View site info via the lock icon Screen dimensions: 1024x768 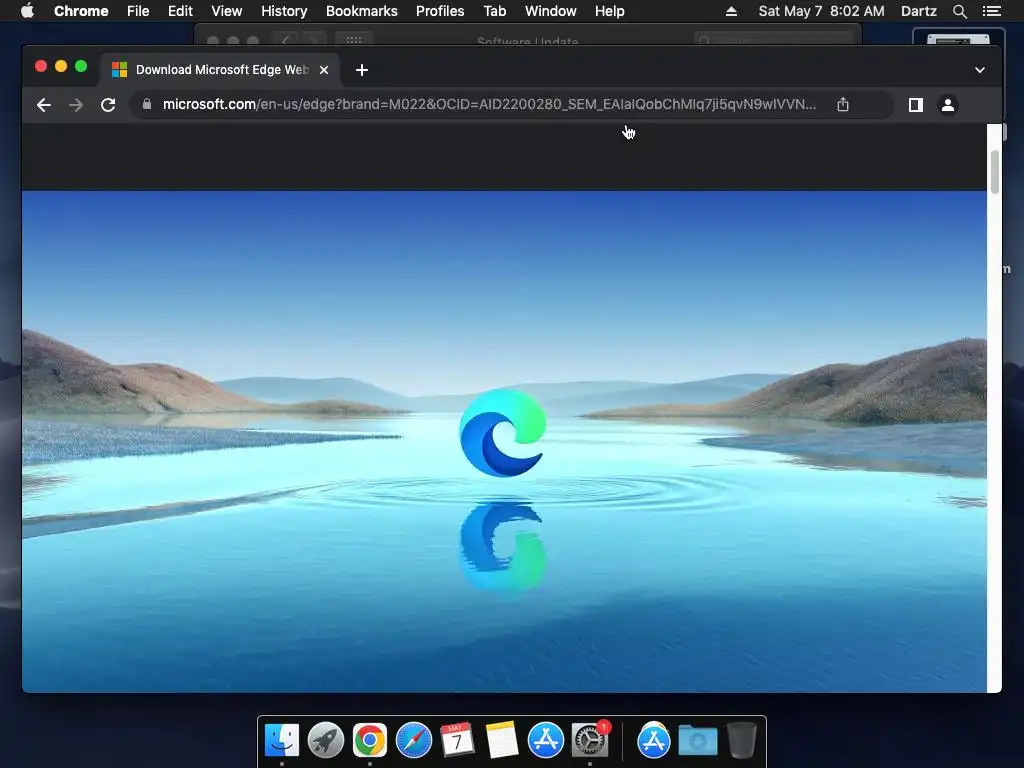tap(147, 104)
